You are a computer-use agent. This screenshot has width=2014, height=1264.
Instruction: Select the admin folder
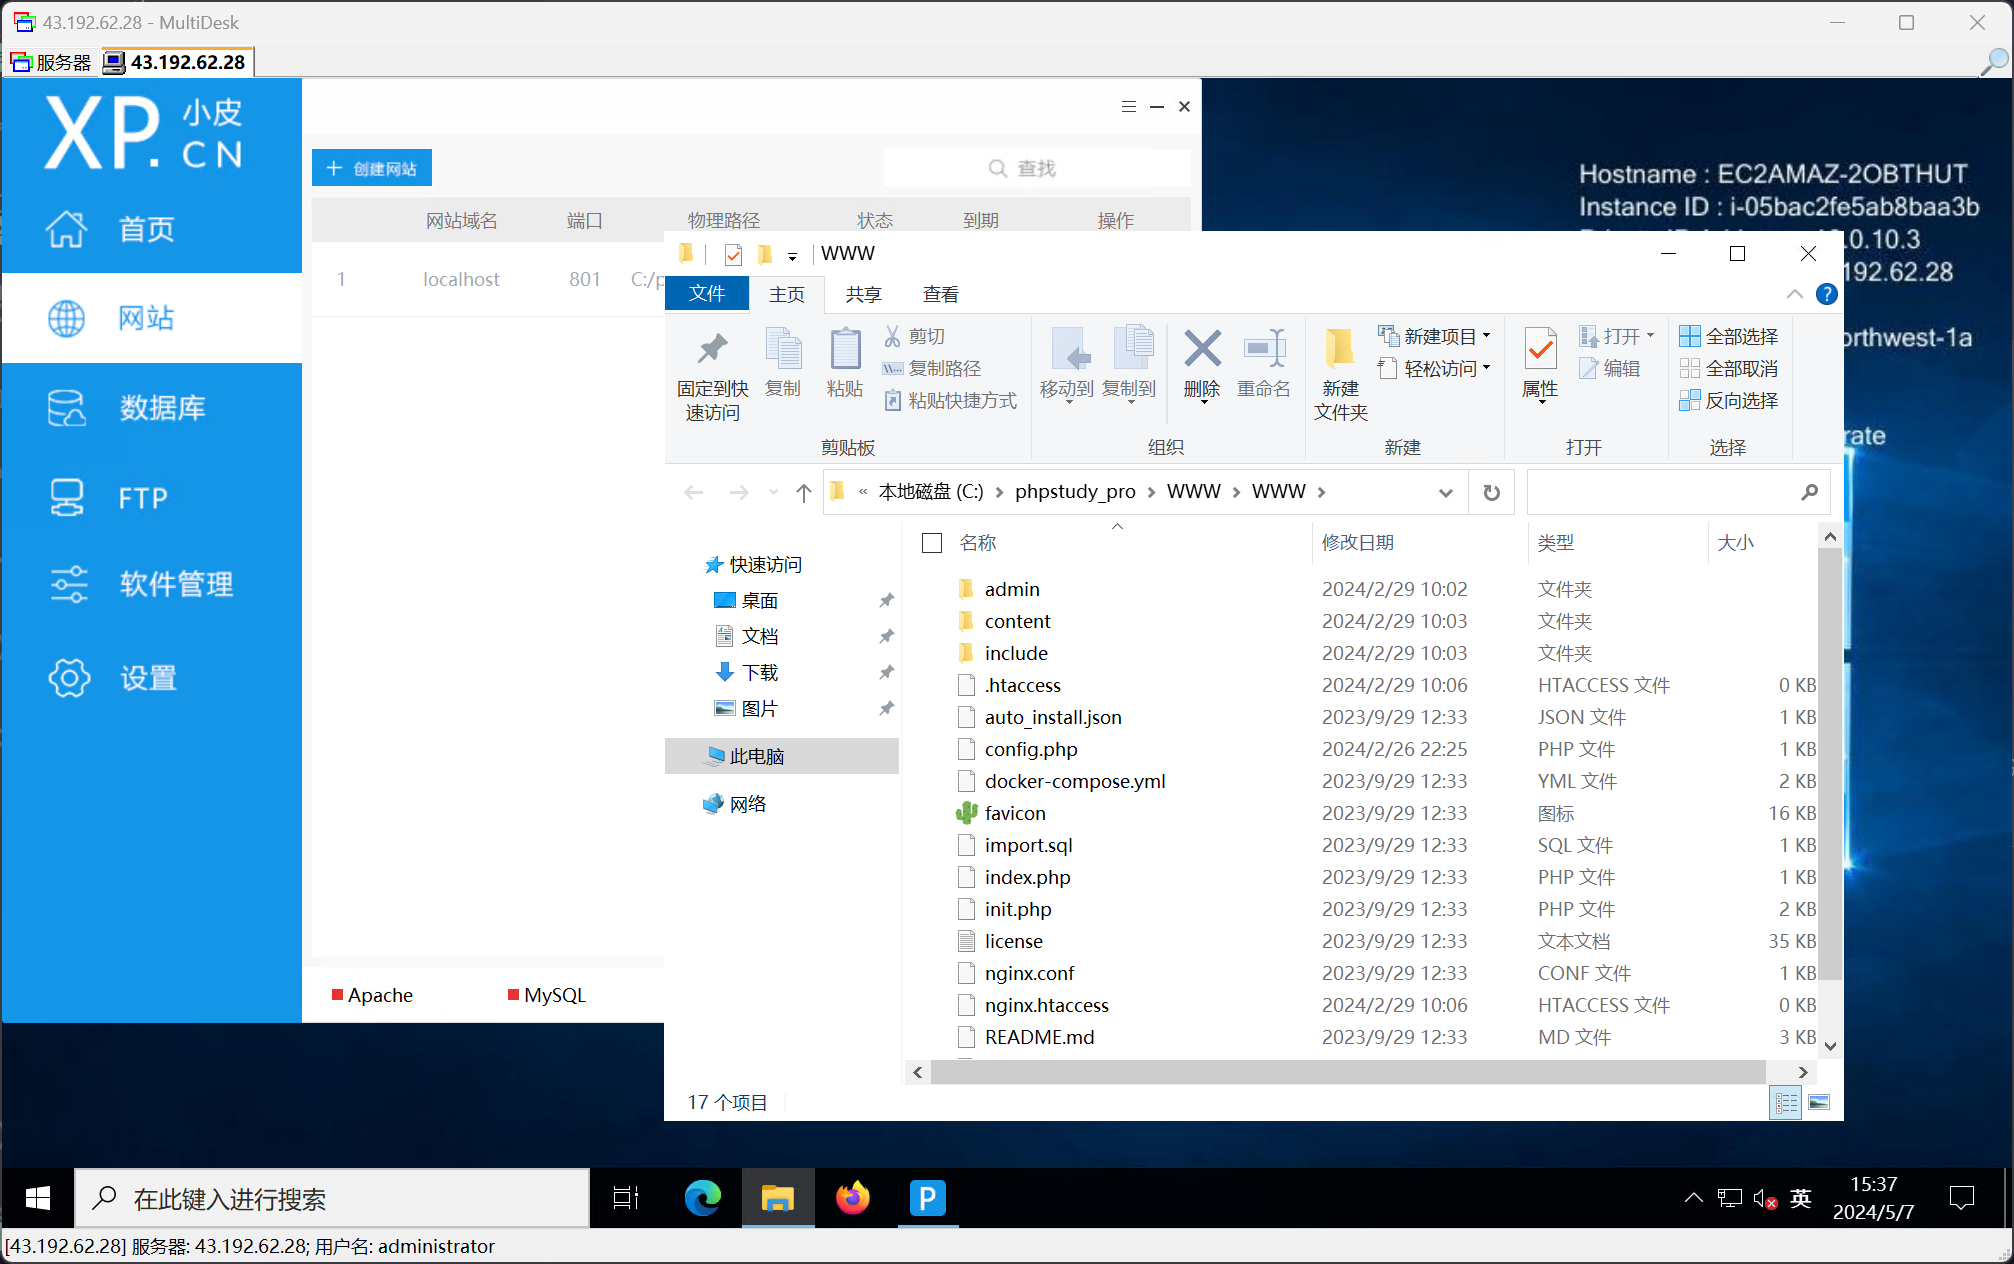[1012, 589]
